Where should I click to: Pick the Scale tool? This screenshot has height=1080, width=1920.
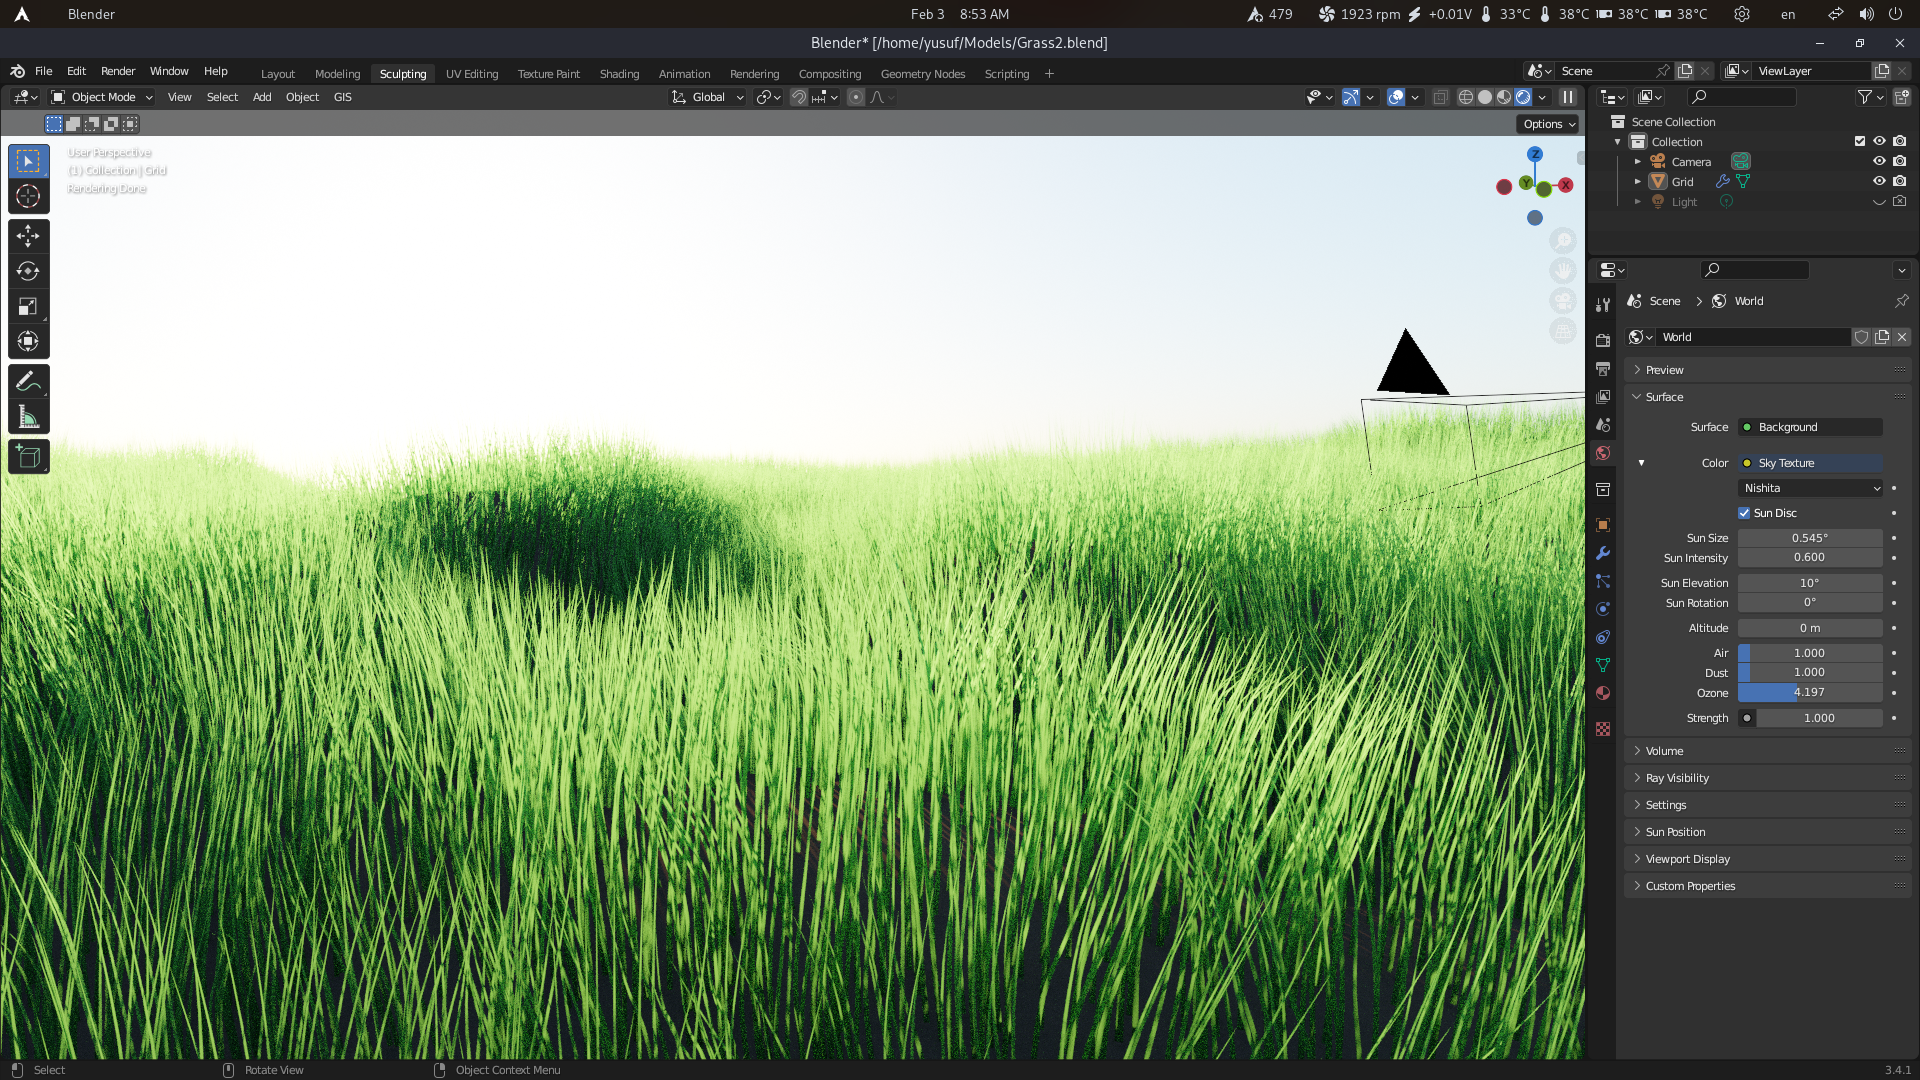(x=28, y=306)
